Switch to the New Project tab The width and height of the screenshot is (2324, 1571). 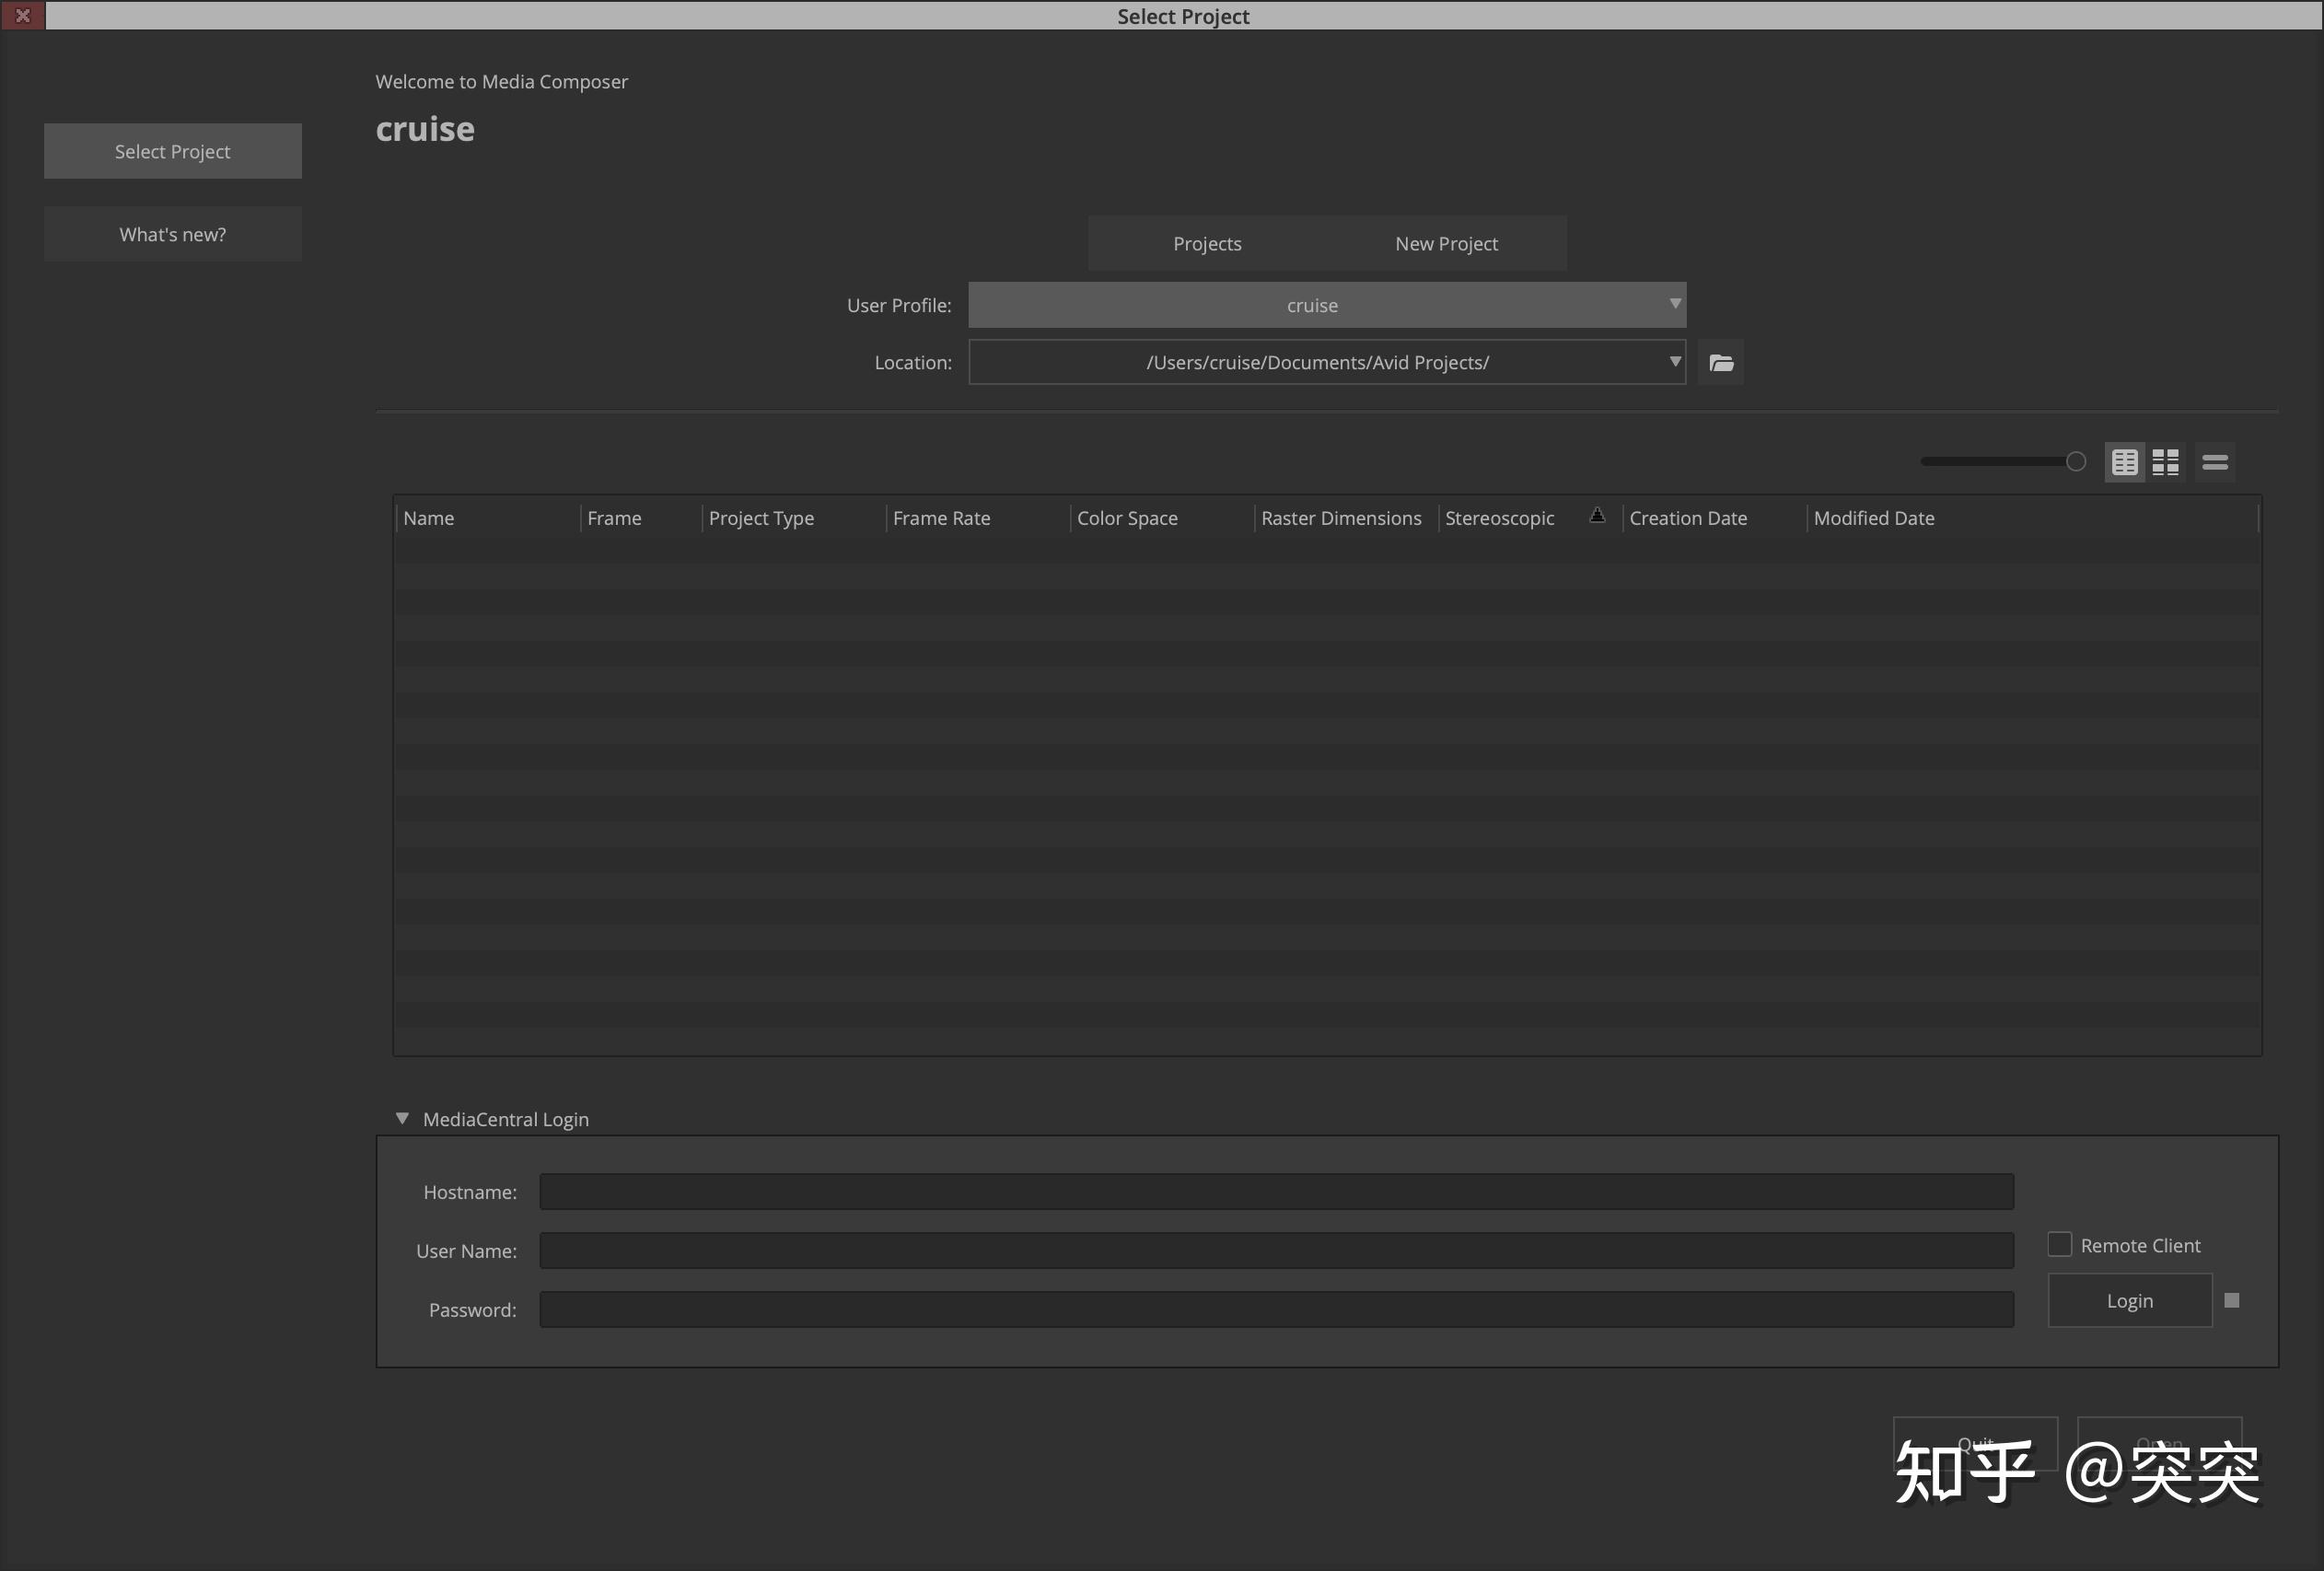(1445, 243)
